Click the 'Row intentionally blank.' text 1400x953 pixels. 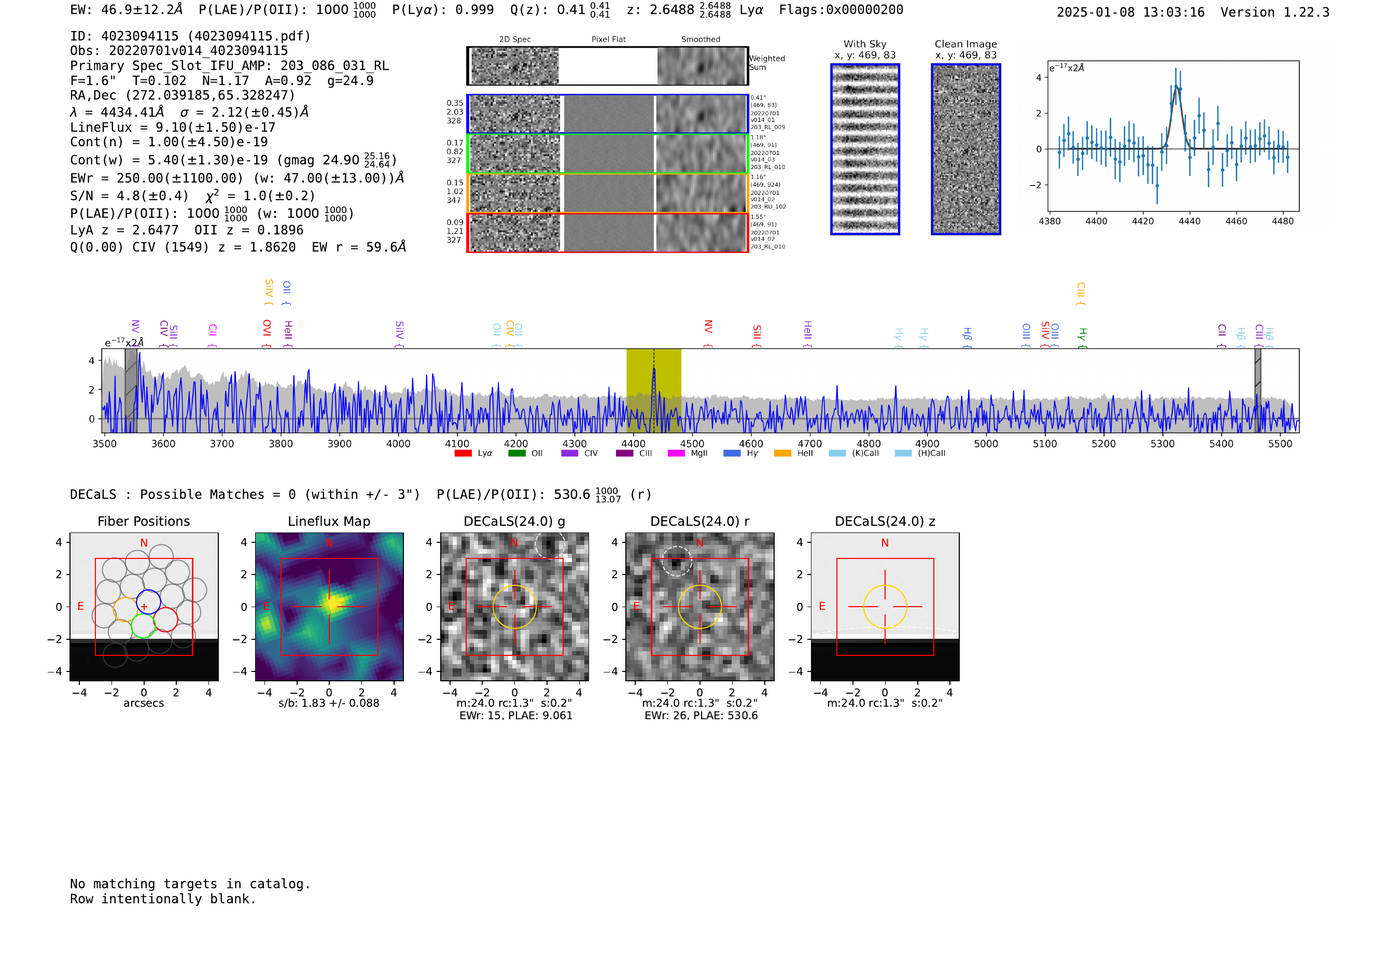click(163, 899)
